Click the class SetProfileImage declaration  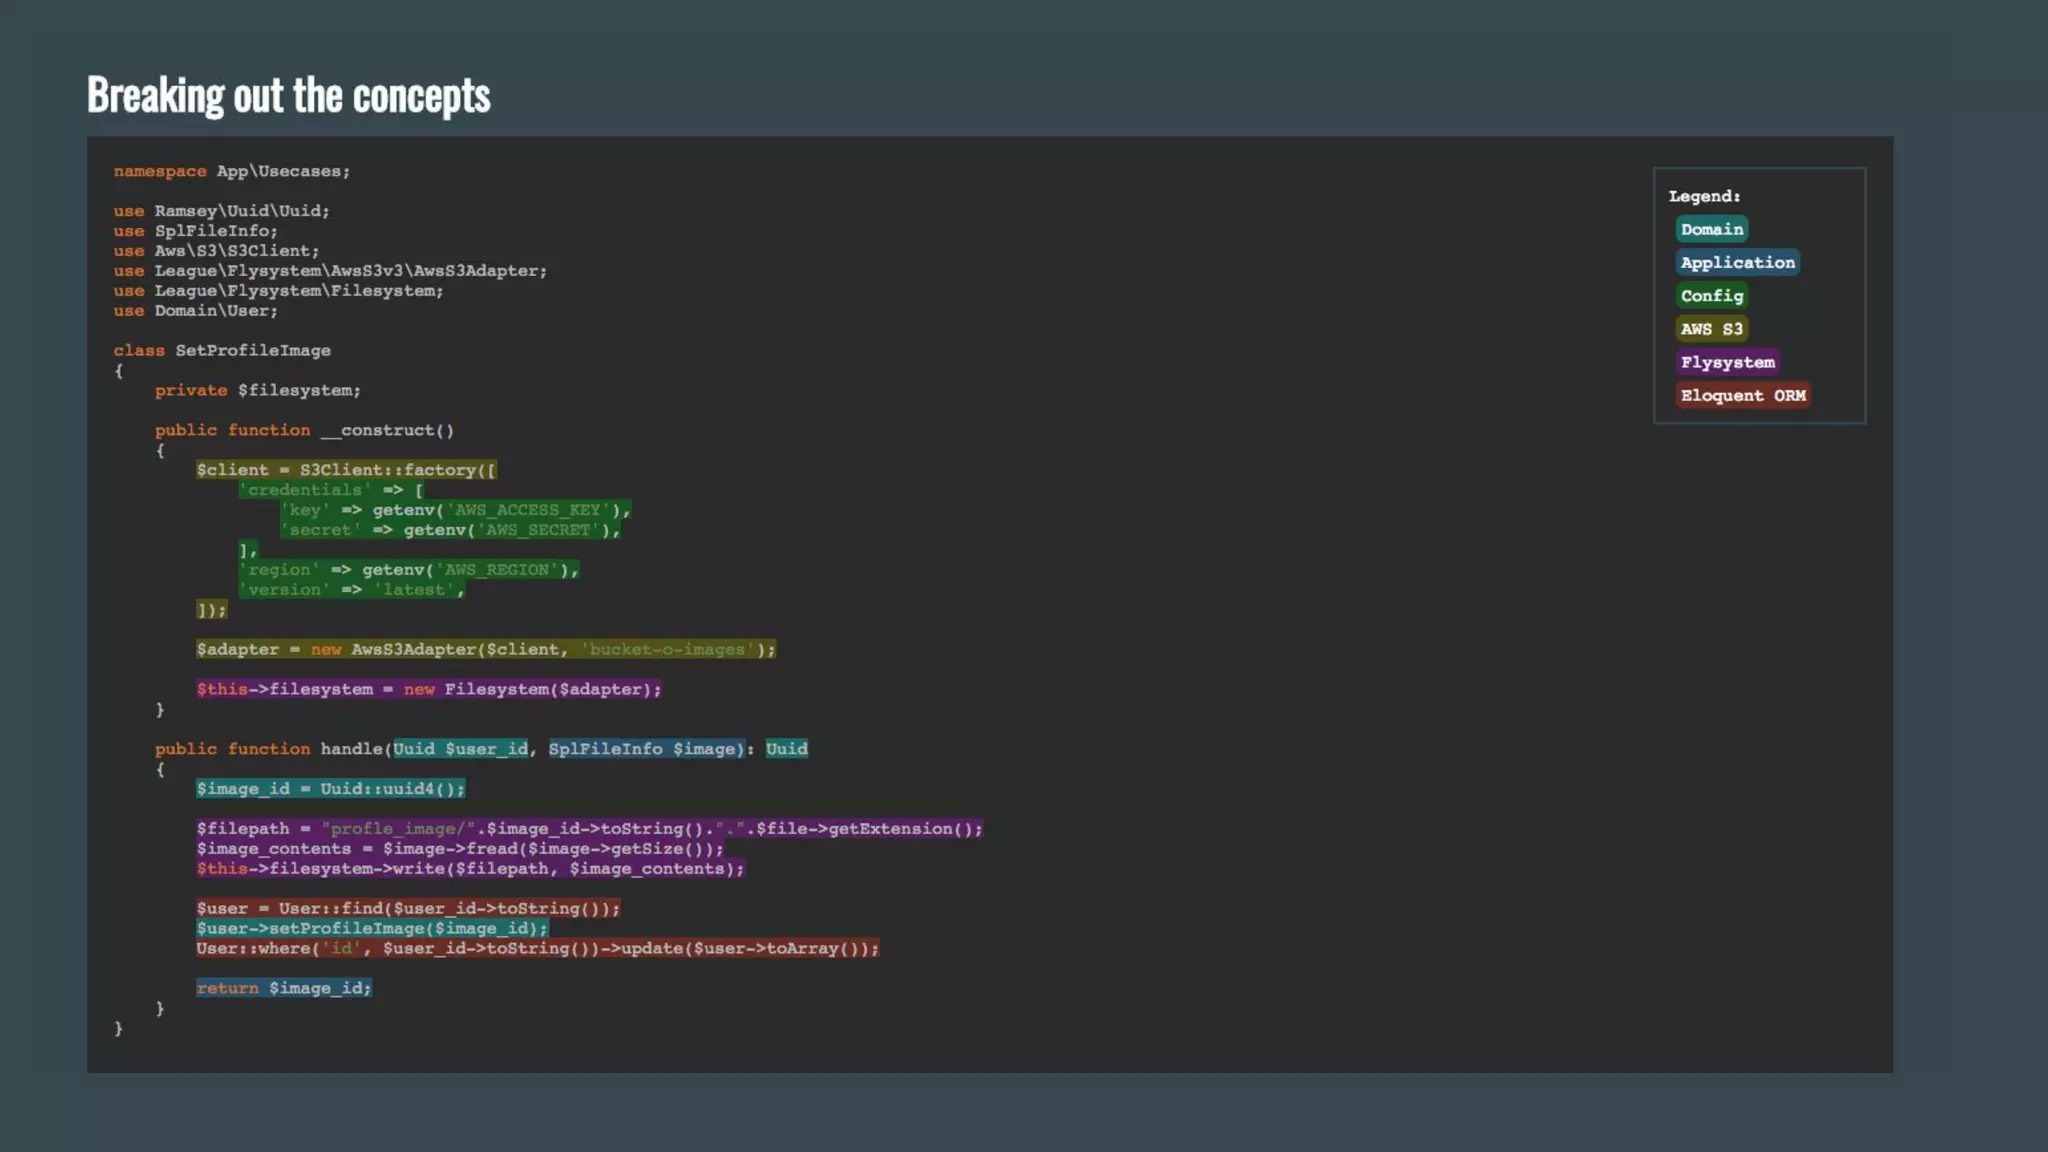222,350
